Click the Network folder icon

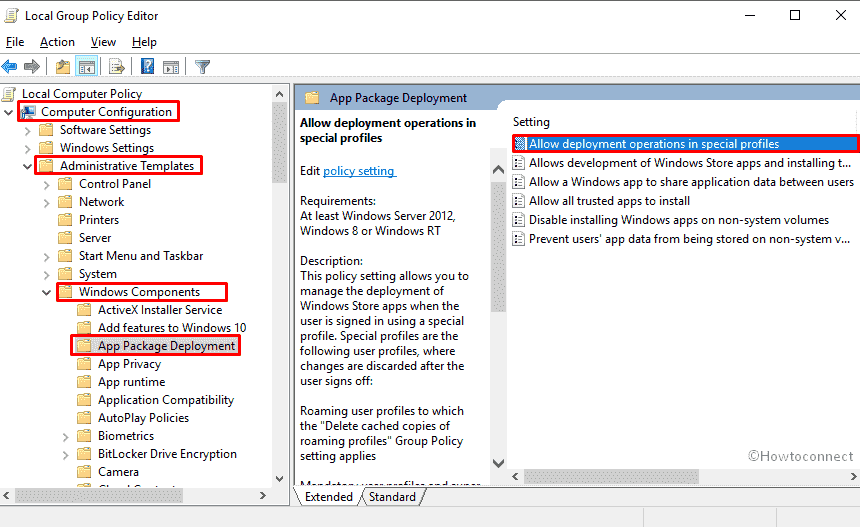pyautogui.click(x=65, y=202)
